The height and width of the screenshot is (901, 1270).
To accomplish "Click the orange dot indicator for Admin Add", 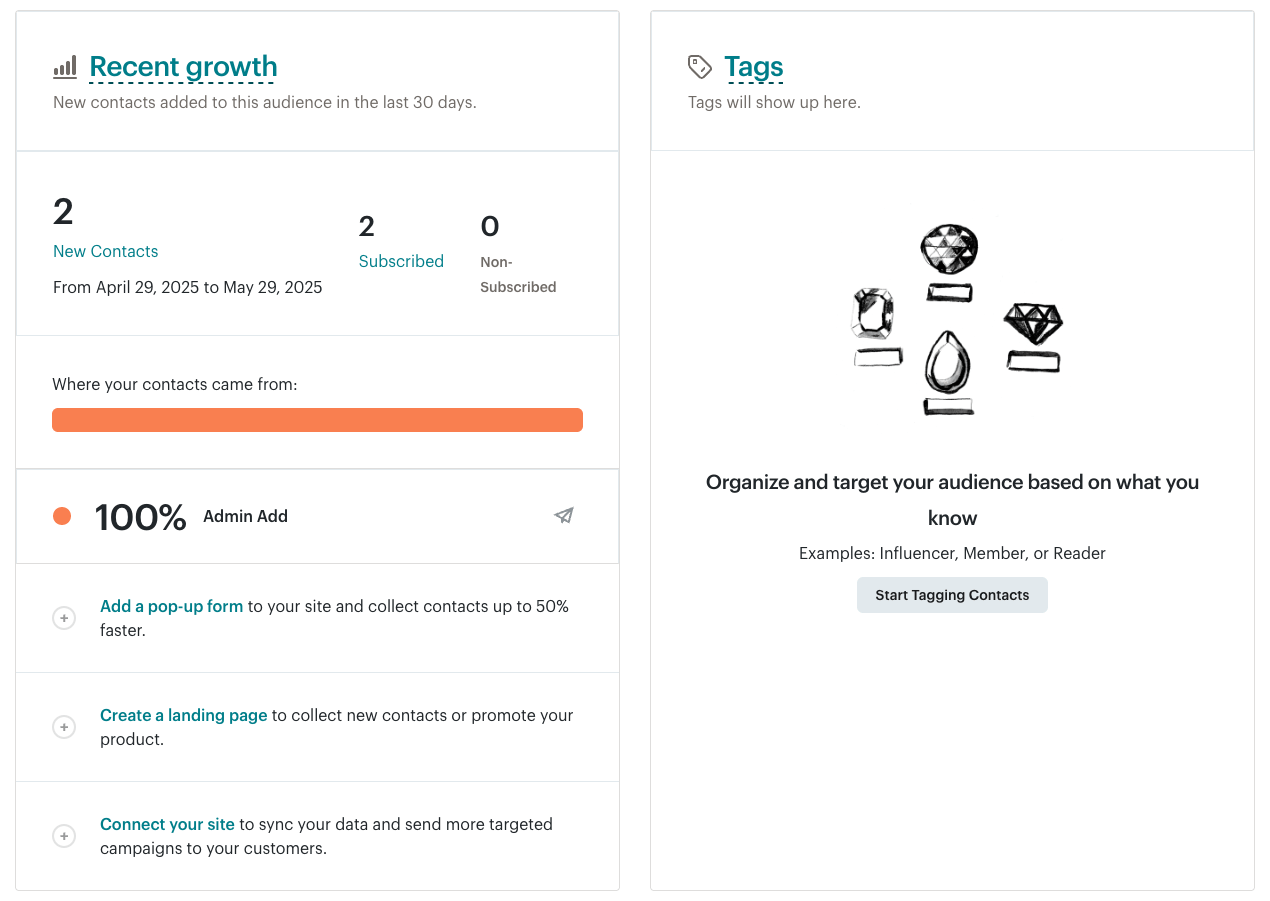I will 62,516.
